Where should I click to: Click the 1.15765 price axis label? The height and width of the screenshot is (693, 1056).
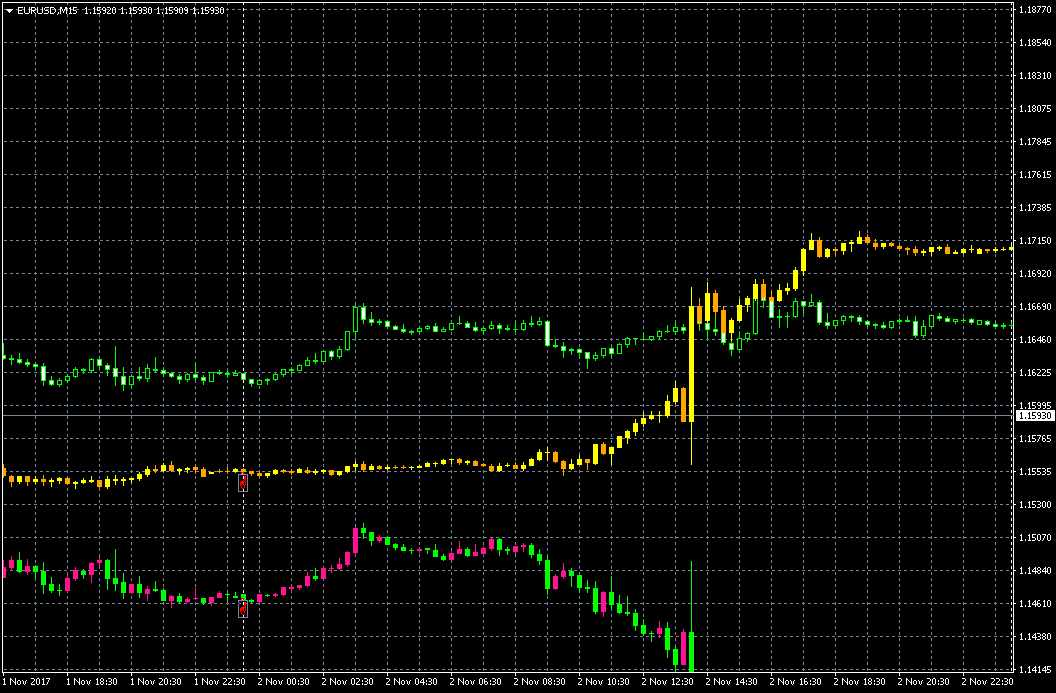click(x=1035, y=438)
